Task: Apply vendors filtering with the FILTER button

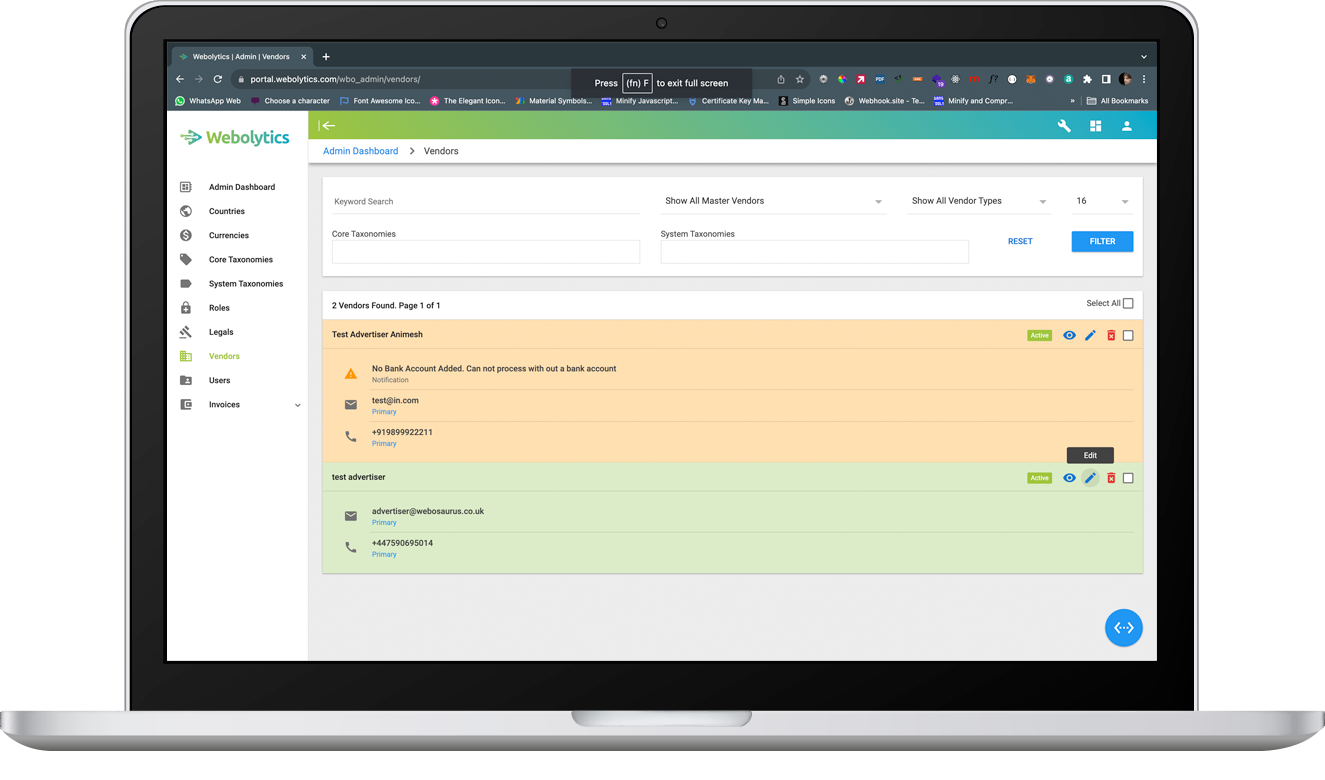Action: click(1102, 241)
